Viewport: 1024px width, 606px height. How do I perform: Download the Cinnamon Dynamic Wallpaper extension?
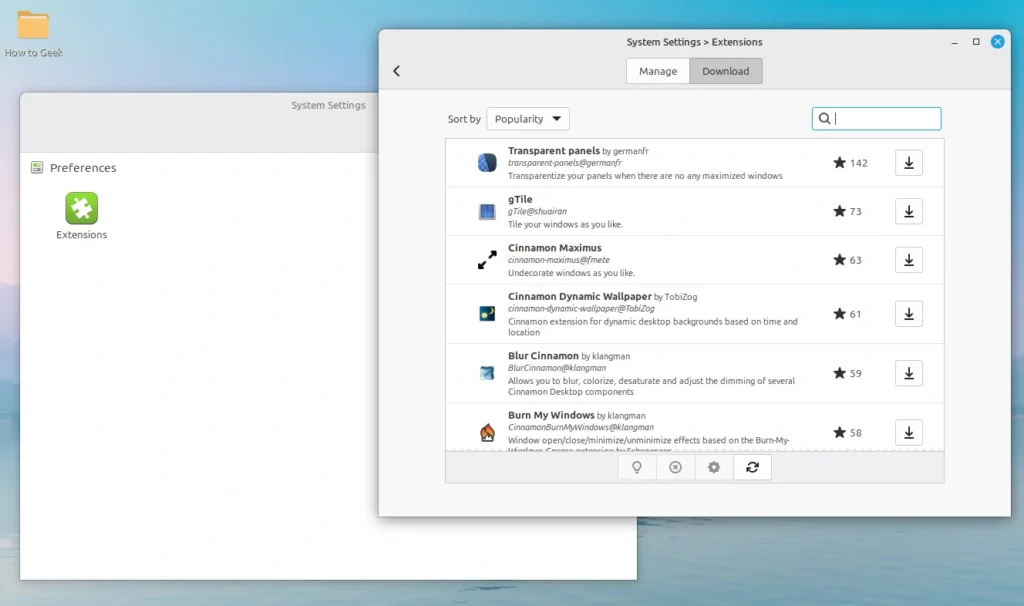908,313
